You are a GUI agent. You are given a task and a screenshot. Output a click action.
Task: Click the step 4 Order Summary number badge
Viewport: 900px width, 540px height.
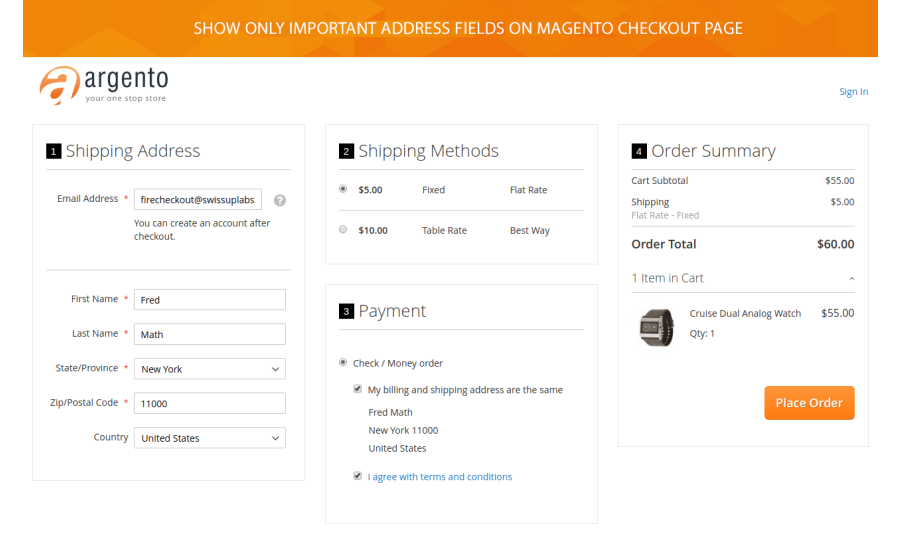point(639,152)
